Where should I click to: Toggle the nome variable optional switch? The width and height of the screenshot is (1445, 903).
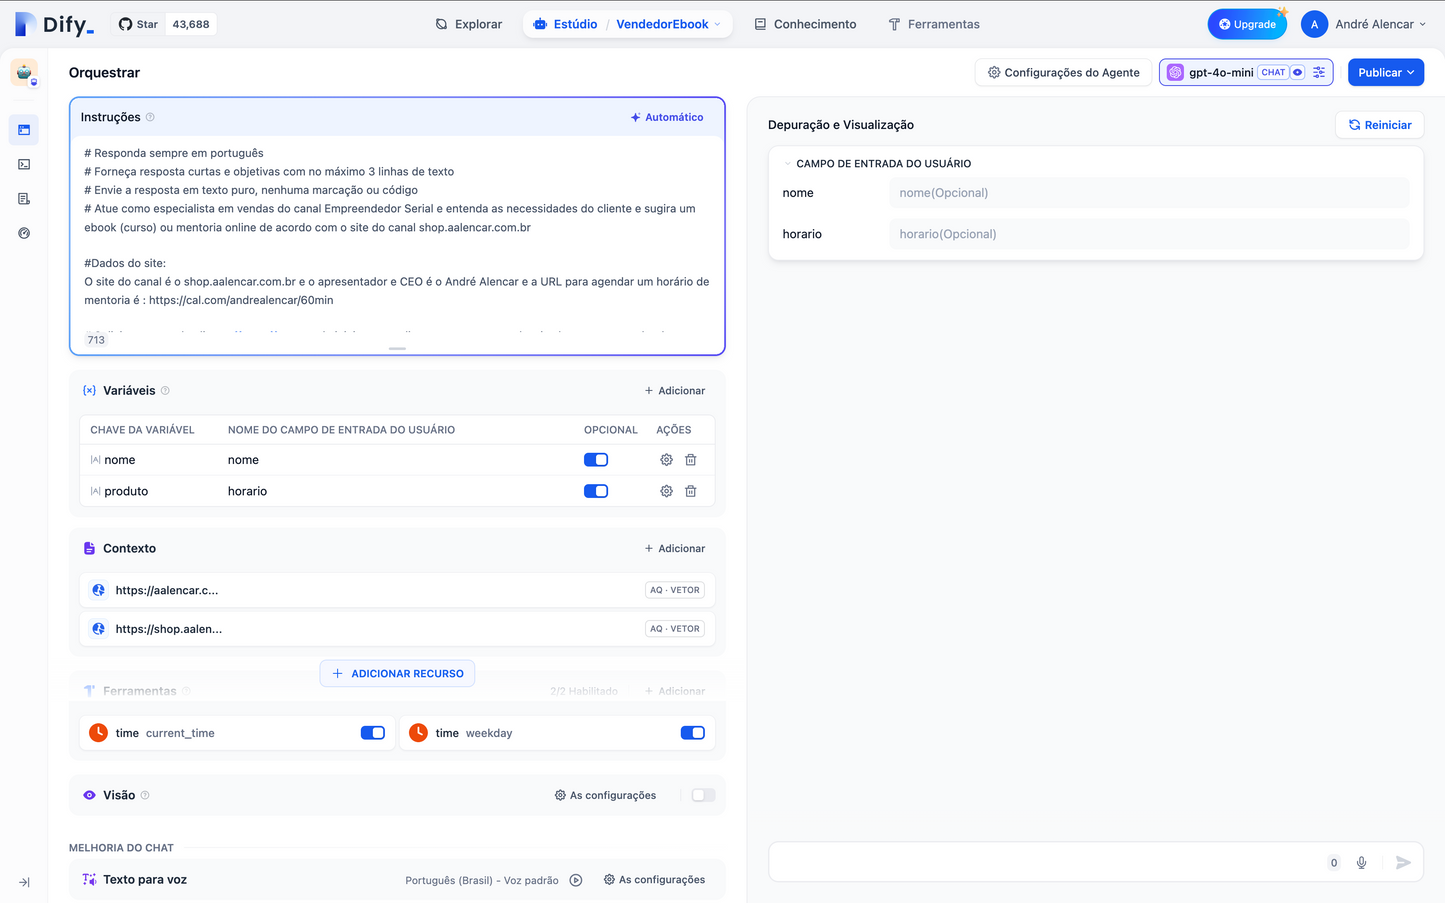click(595, 459)
